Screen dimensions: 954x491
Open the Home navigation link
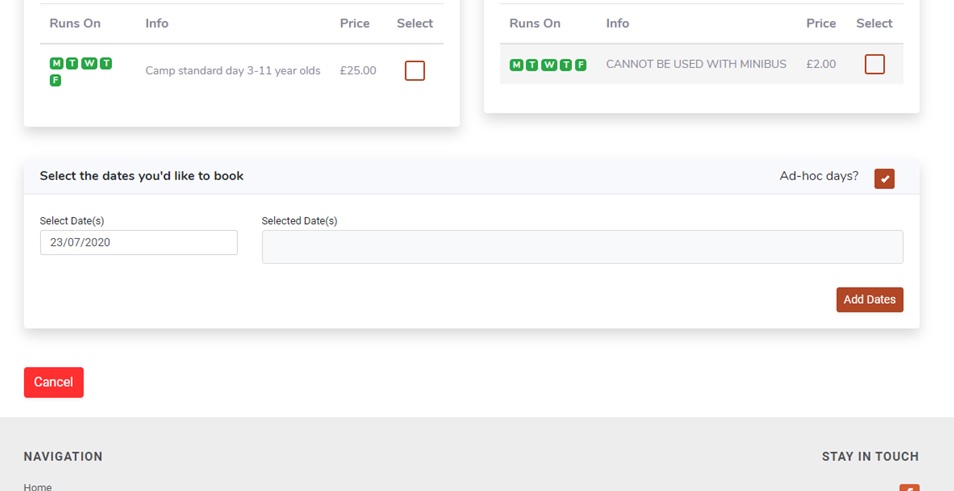tap(38, 487)
